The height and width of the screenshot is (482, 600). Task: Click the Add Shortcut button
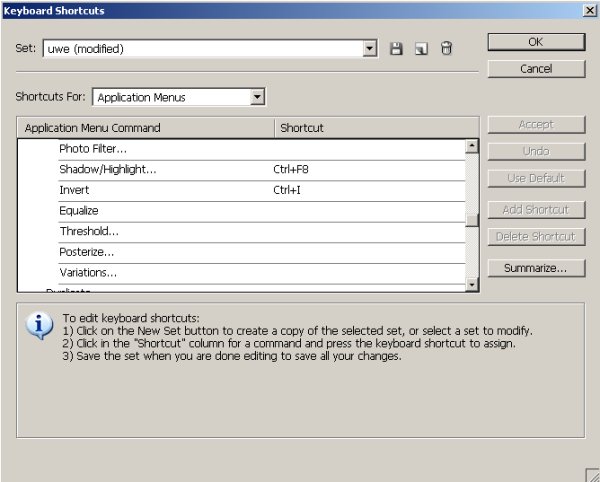[536, 210]
